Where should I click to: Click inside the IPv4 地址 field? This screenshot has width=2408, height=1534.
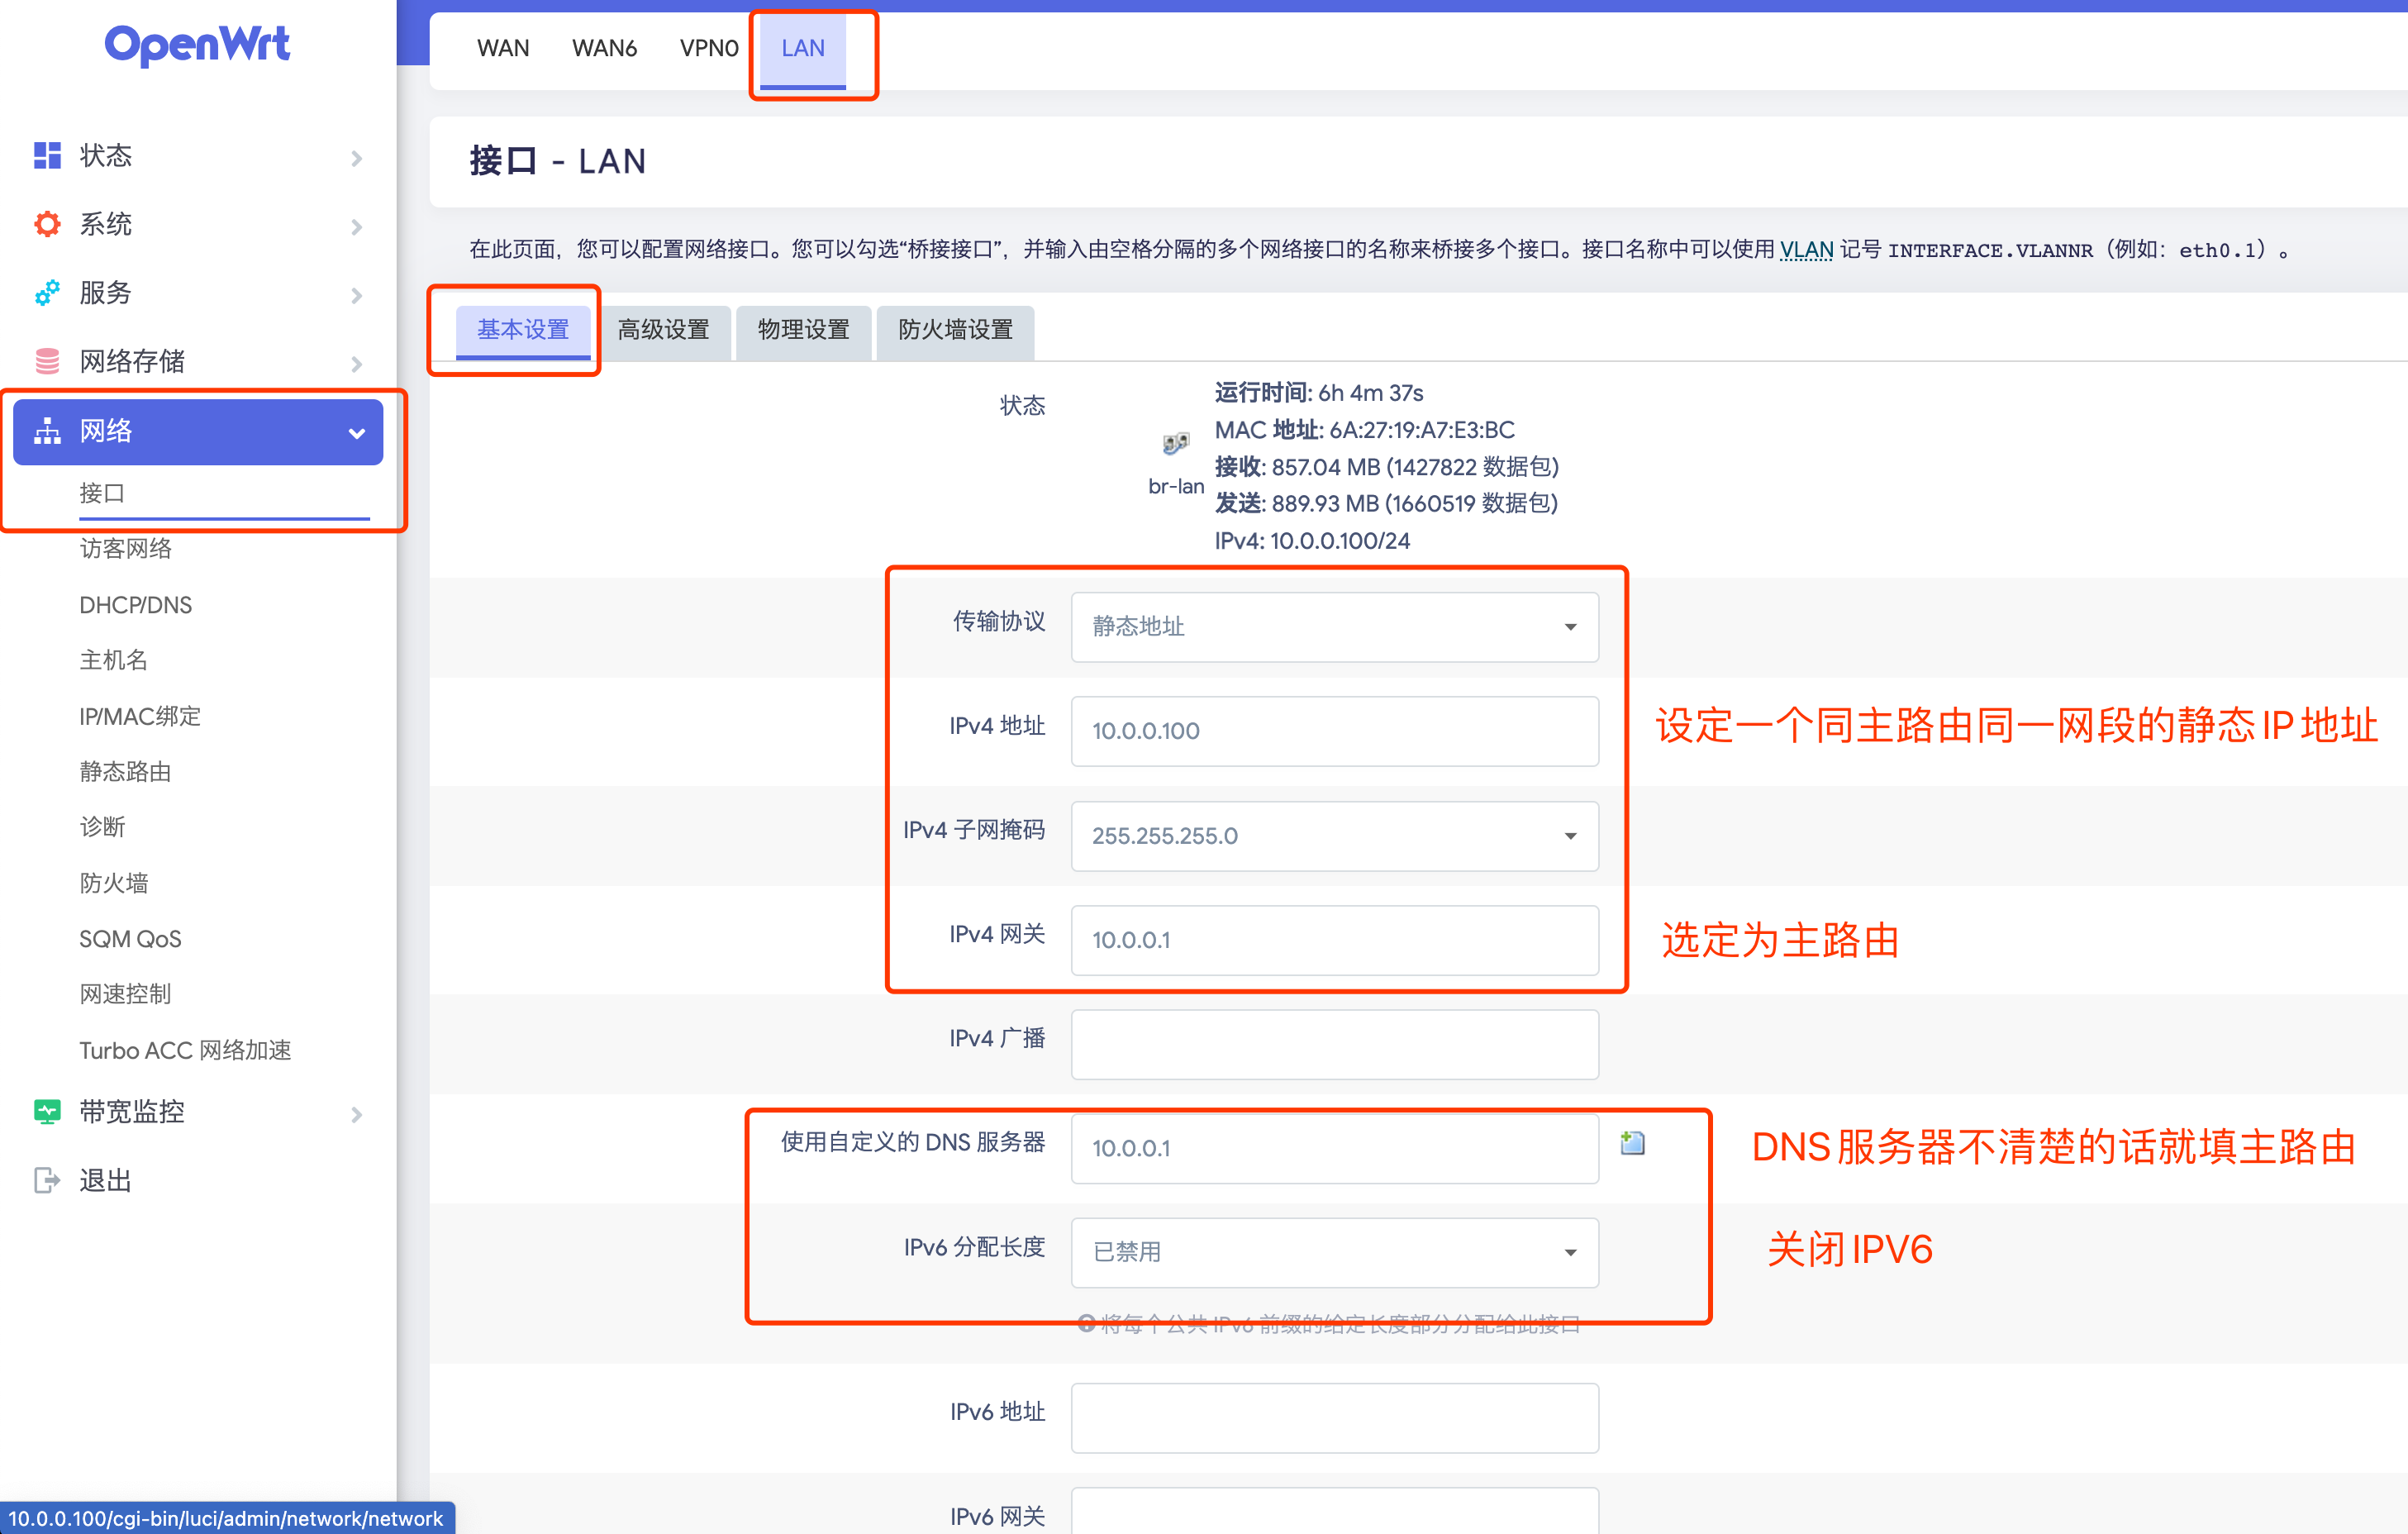[1334, 731]
